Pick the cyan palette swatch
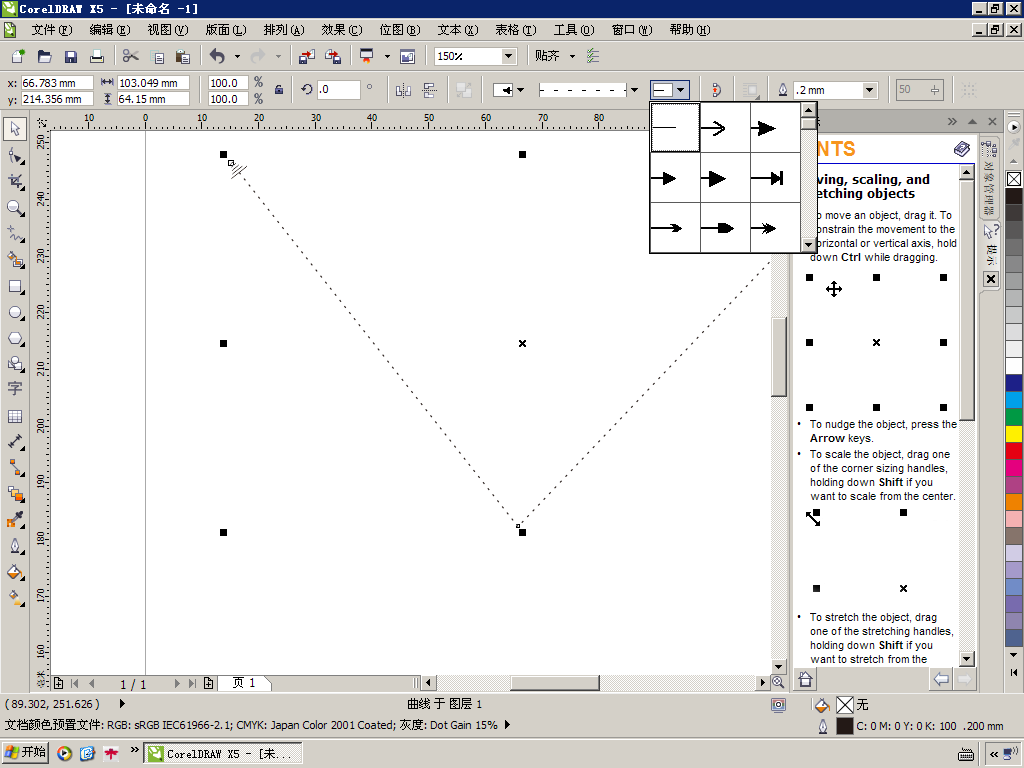The image size is (1024, 768). (x=1014, y=399)
